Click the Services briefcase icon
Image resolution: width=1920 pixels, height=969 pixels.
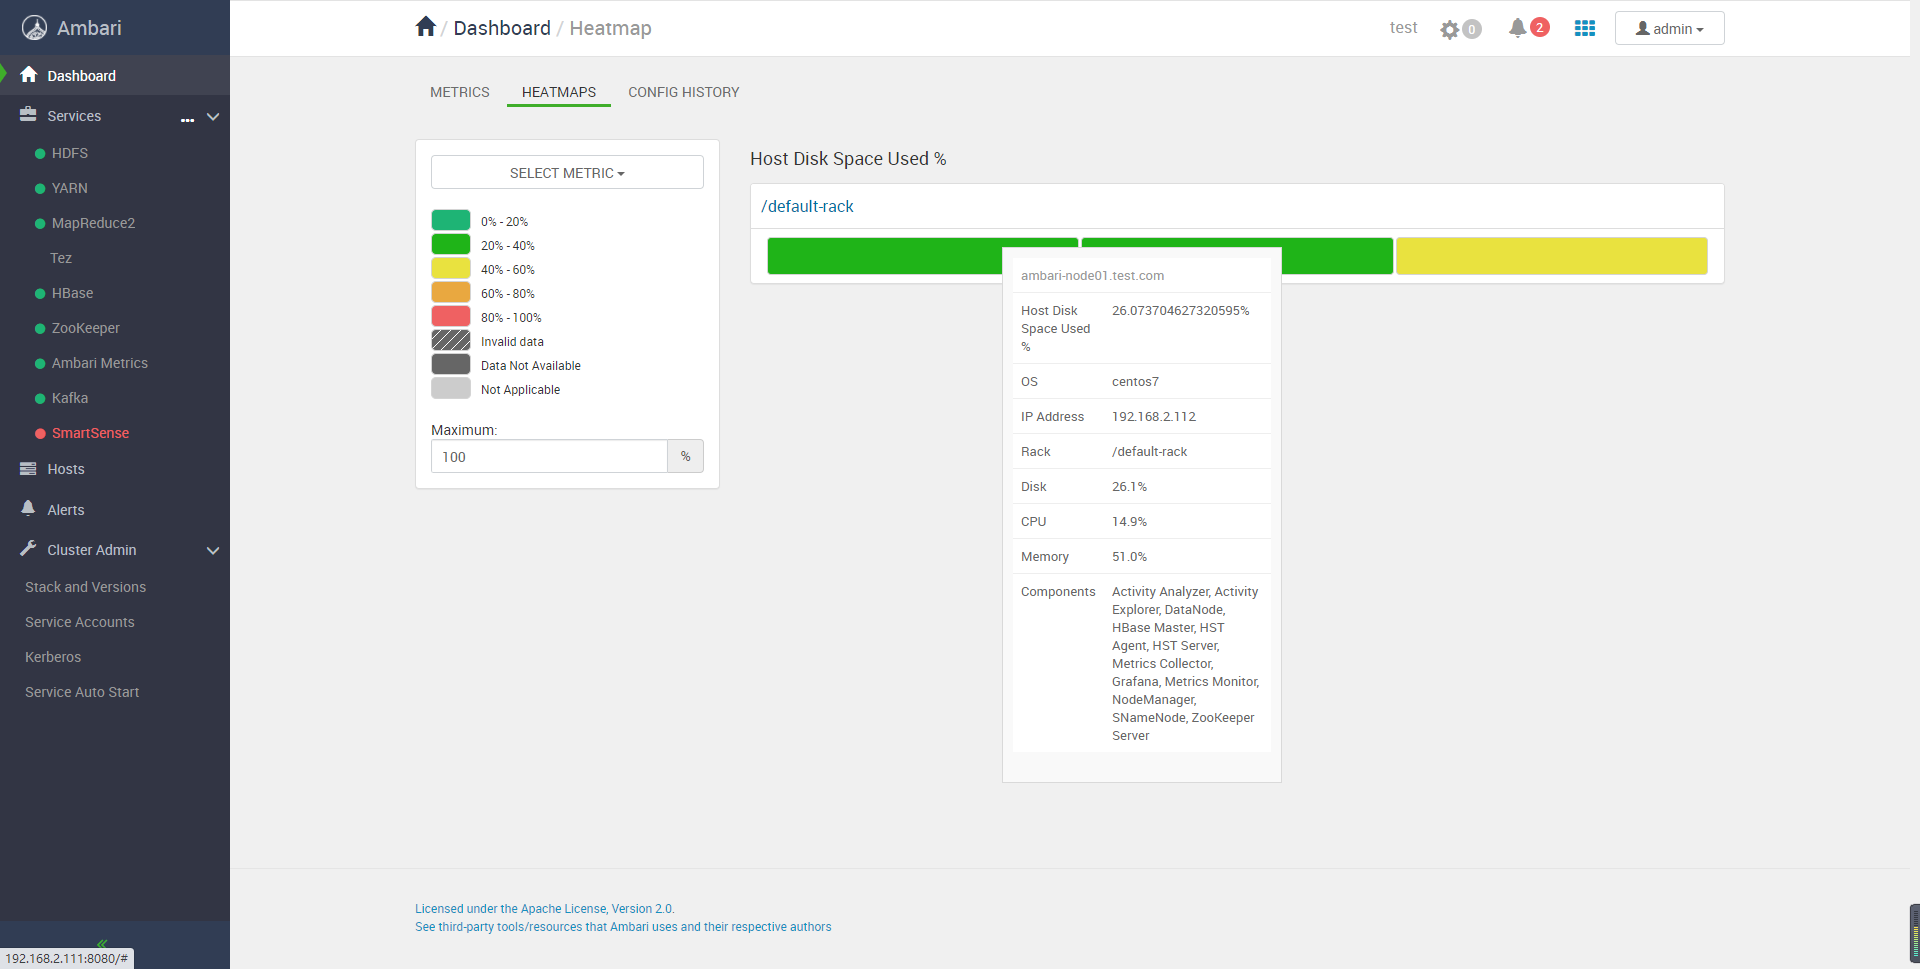click(28, 115)
